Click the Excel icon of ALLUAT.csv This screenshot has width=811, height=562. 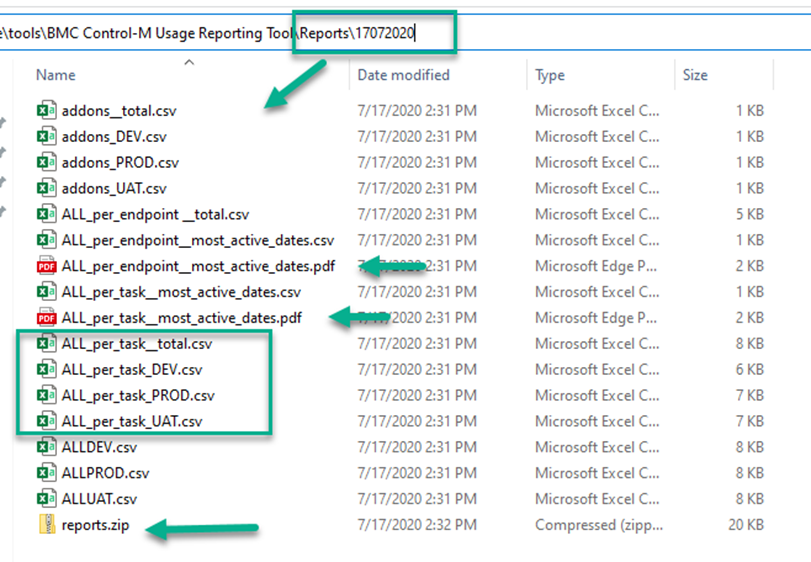(x=47, y=498)
